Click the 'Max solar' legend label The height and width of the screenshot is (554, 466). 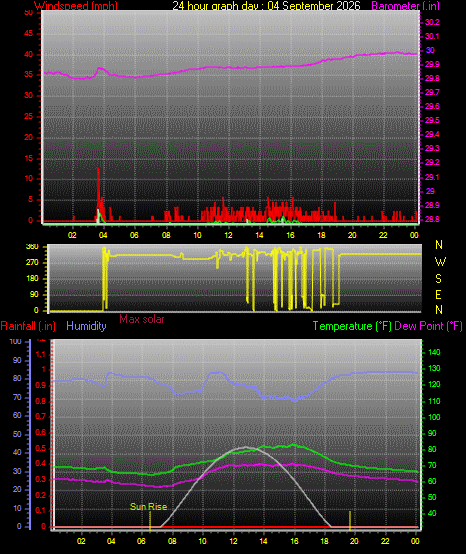coord(142,319)
